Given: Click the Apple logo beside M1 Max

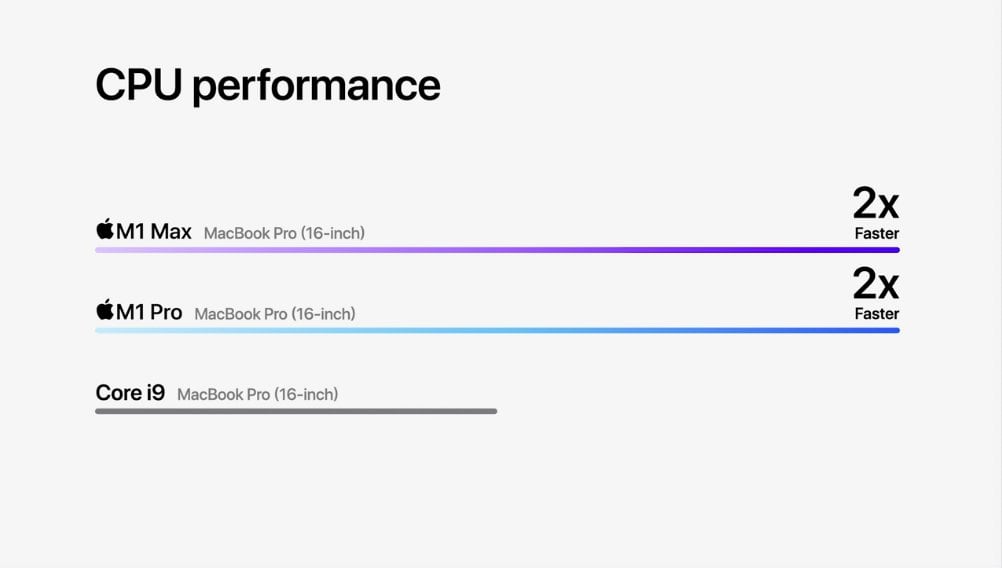Looking at the screenshot, I should point(104,230).
